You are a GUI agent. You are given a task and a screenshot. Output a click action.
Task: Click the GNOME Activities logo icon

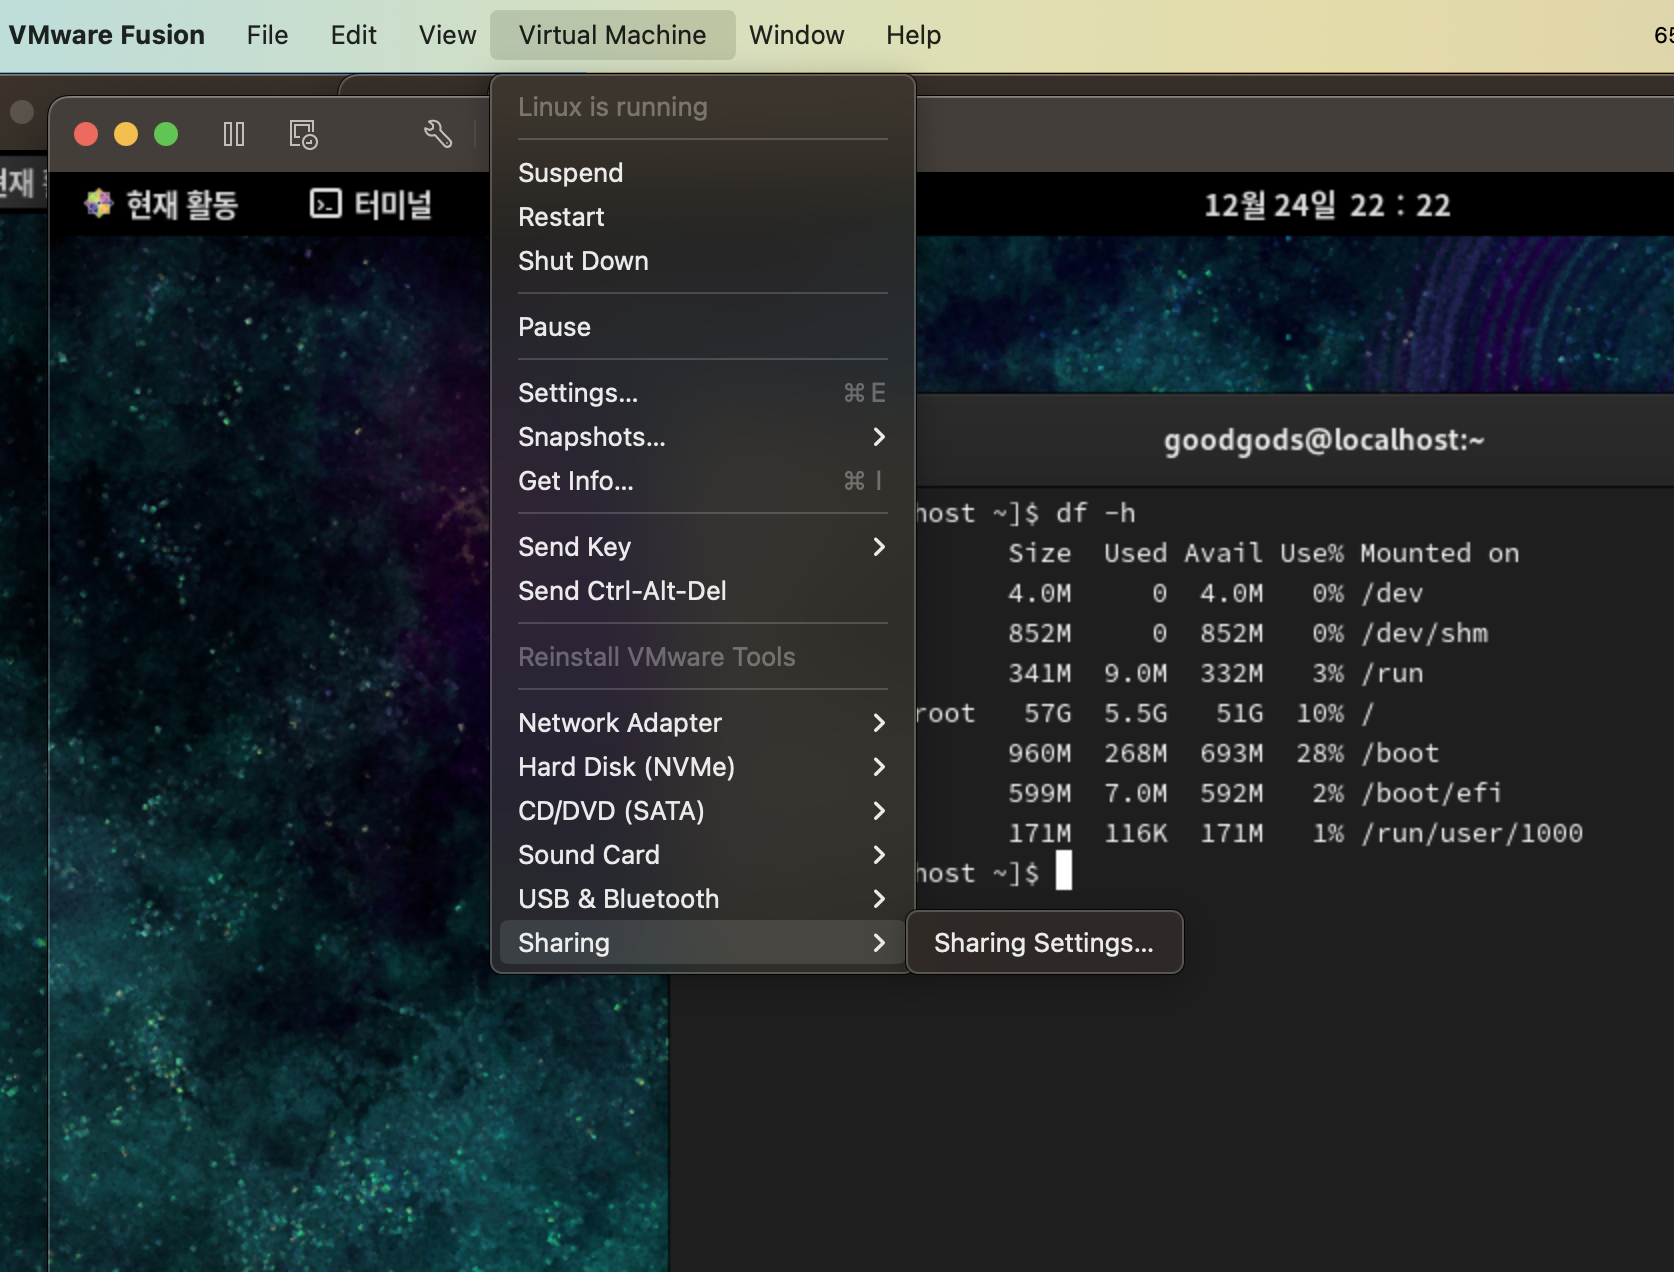click(x=98, y=204)
